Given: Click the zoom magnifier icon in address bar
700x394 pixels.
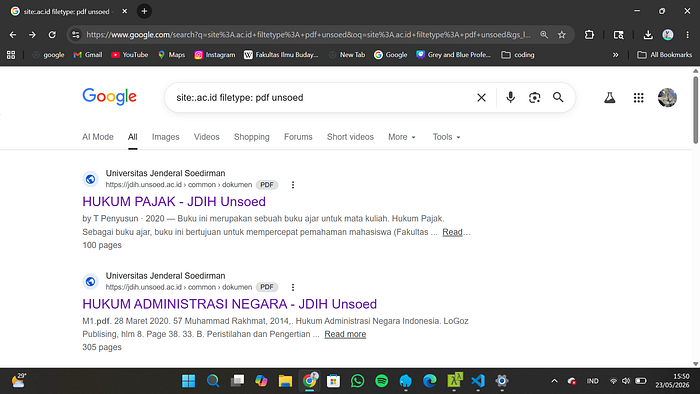Looking at the screenshot, I should point(544,35).
